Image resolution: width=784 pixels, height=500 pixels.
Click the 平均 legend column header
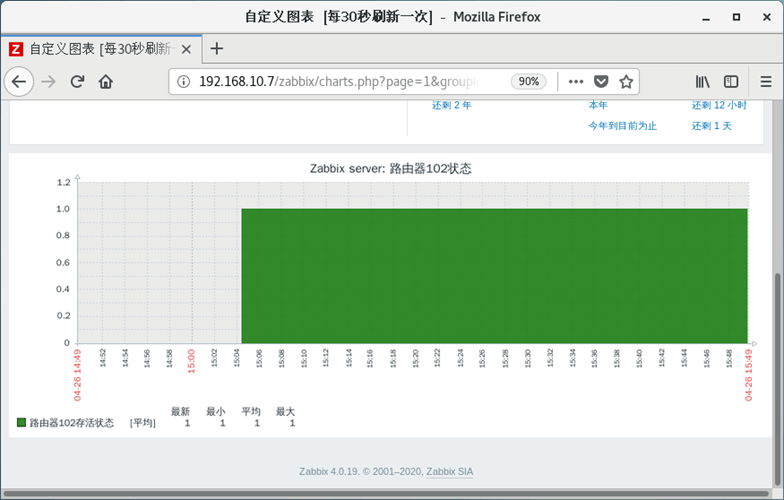pos(251,412)
